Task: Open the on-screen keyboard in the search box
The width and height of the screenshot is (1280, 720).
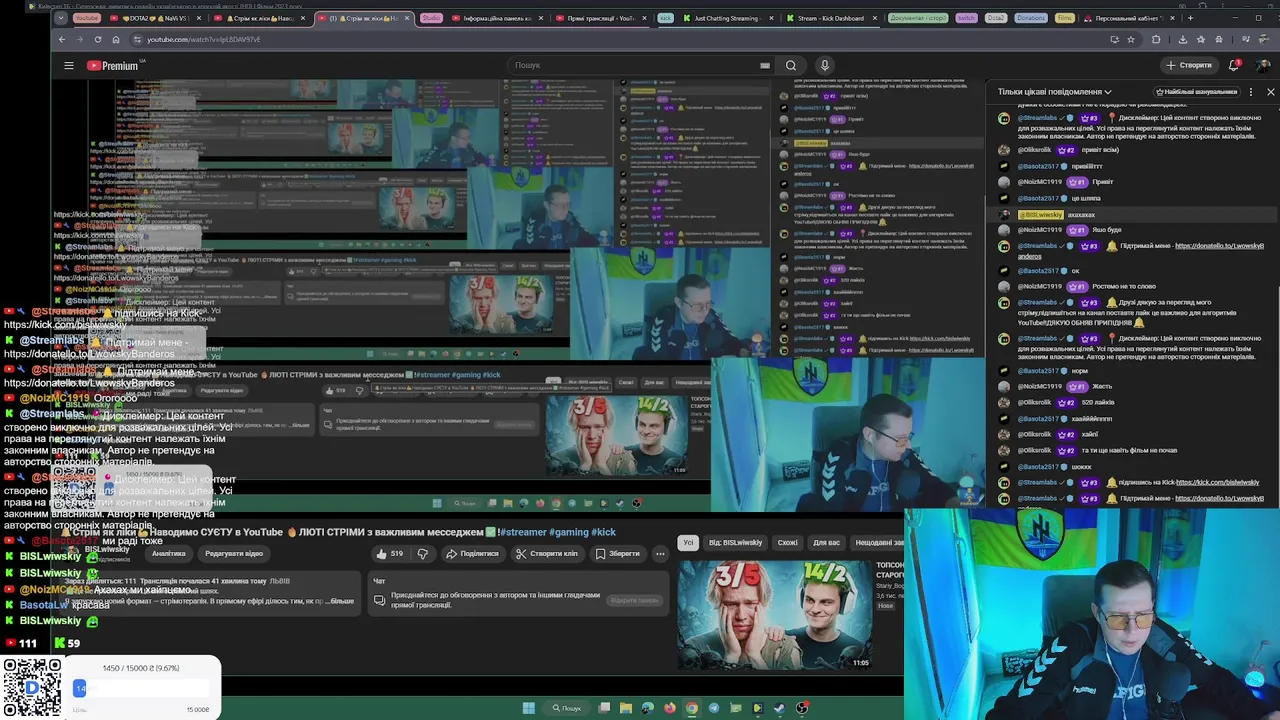Action: pyautogui.click(x=765, y=66)
